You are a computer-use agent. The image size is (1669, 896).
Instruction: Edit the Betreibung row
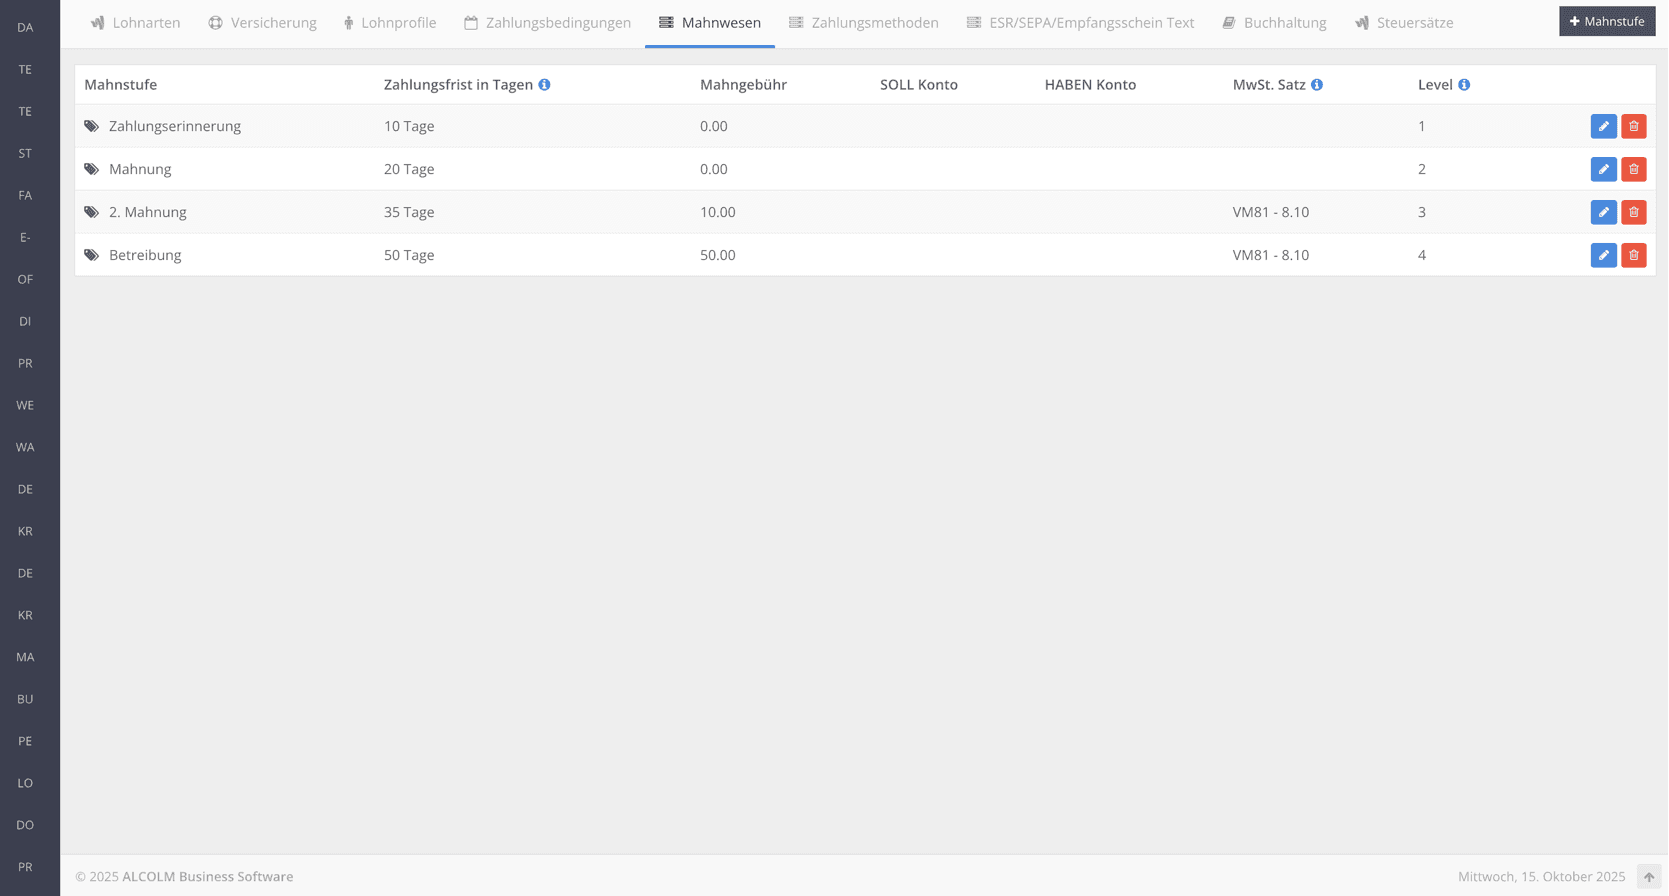coord(1603,255)
